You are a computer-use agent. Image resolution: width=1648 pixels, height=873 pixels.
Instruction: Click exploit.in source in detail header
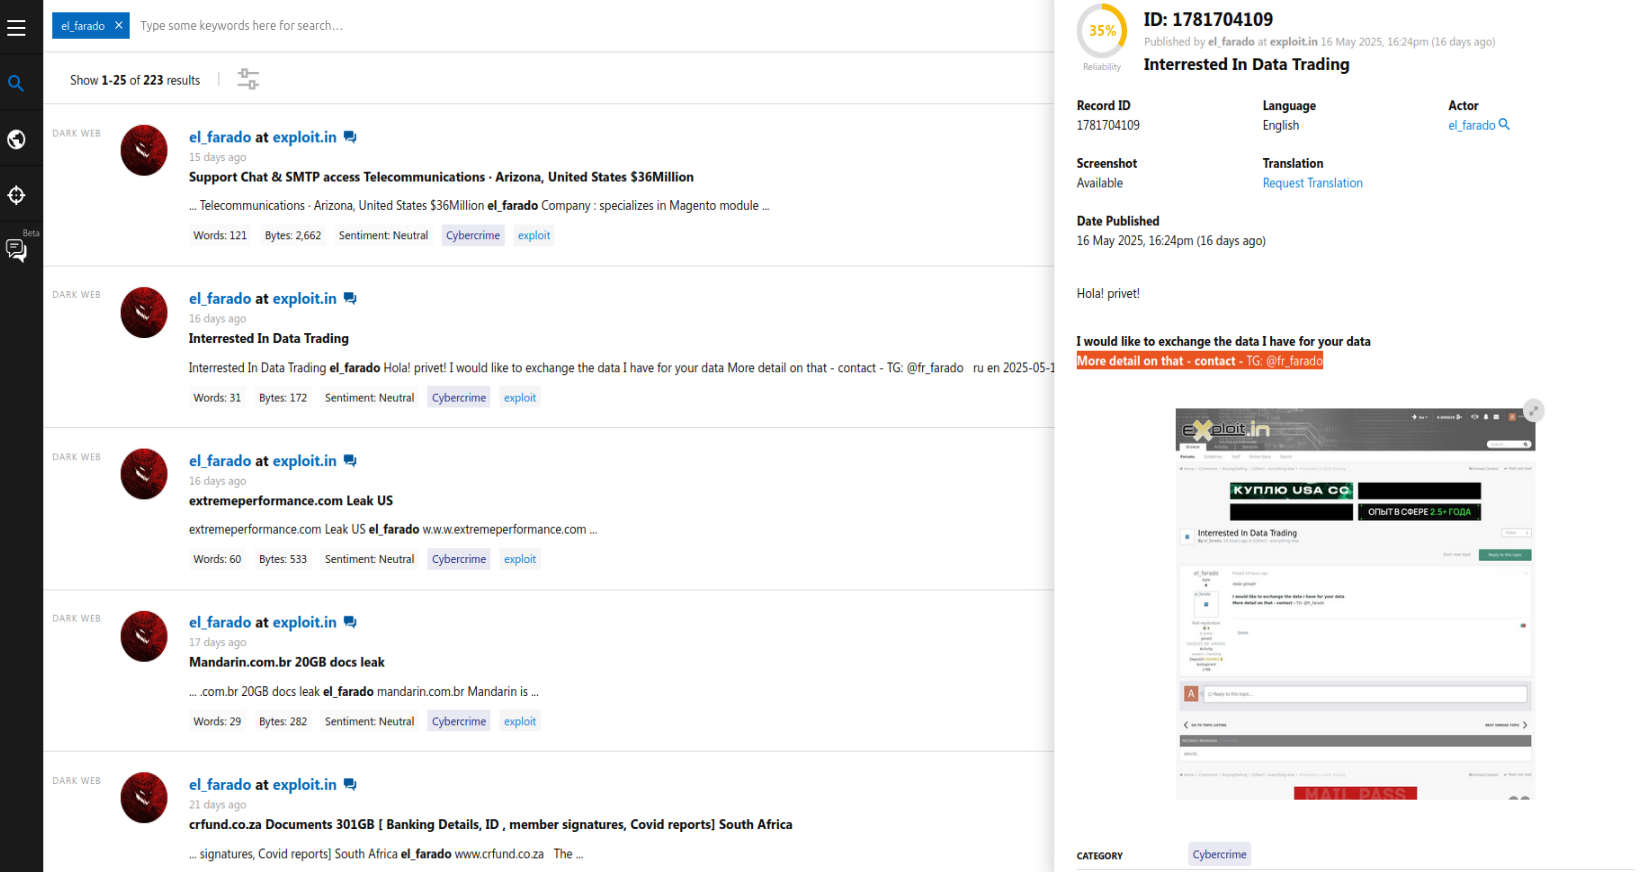(x=1294, y=42)
